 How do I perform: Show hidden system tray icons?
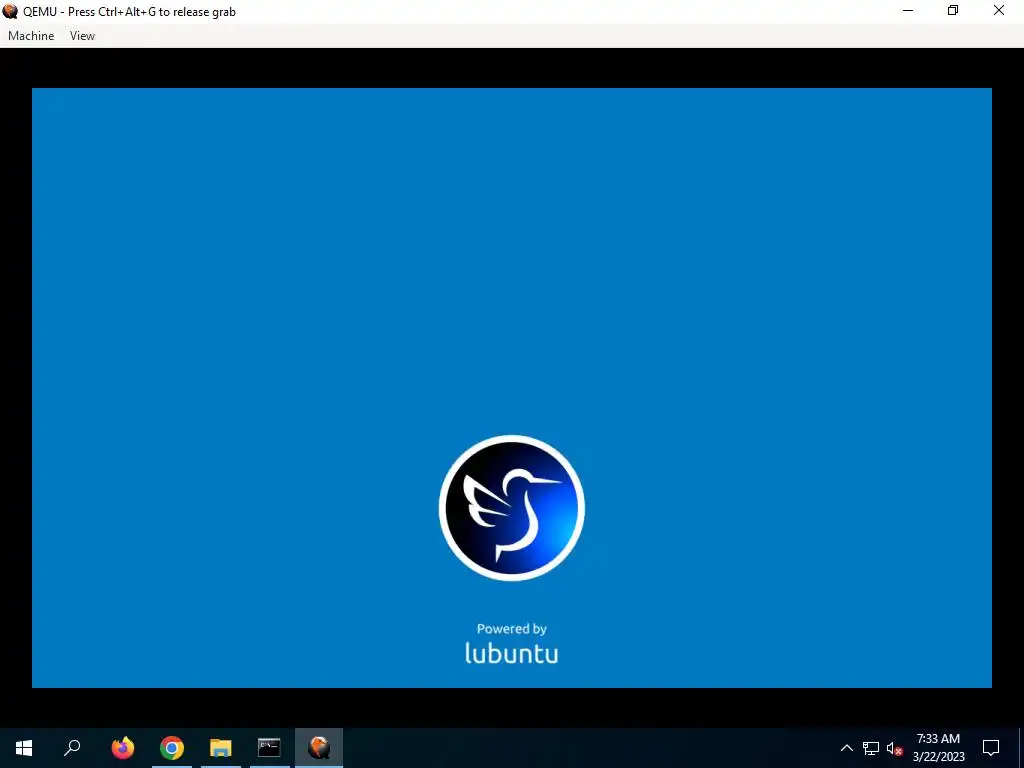tap(846, 748)
